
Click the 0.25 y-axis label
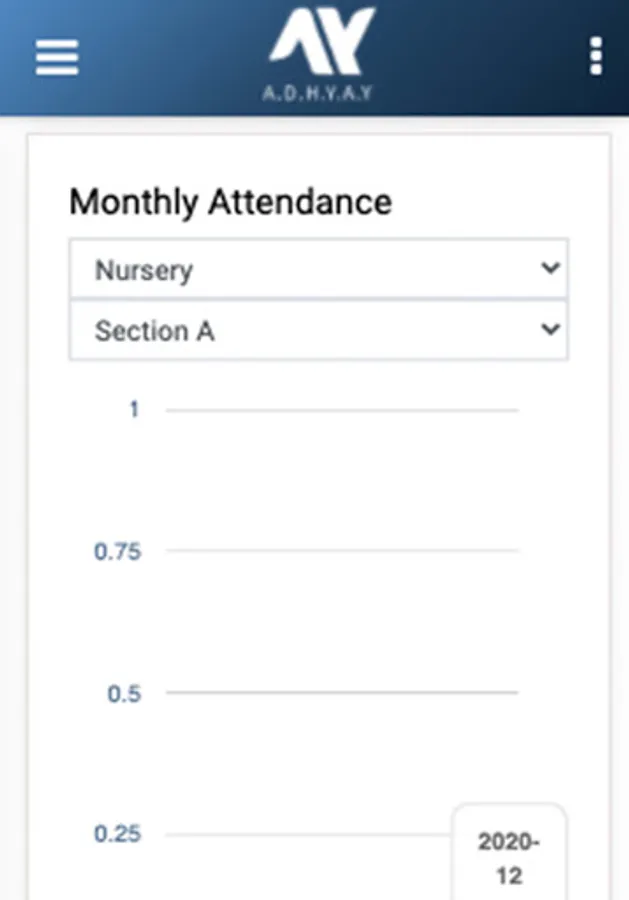[x=117, y=834]
